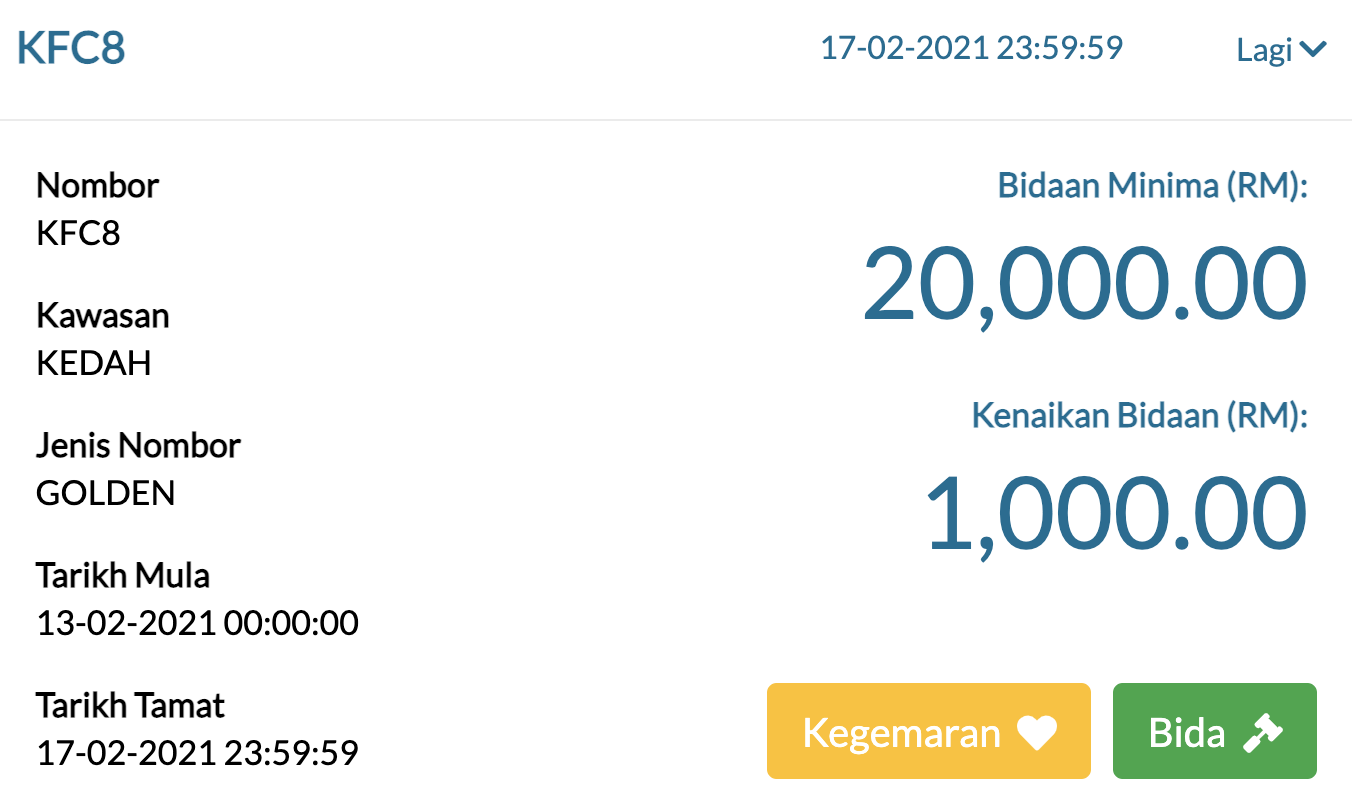
Task: Click the Tarikh Tamat label
Action: (130, 706)
